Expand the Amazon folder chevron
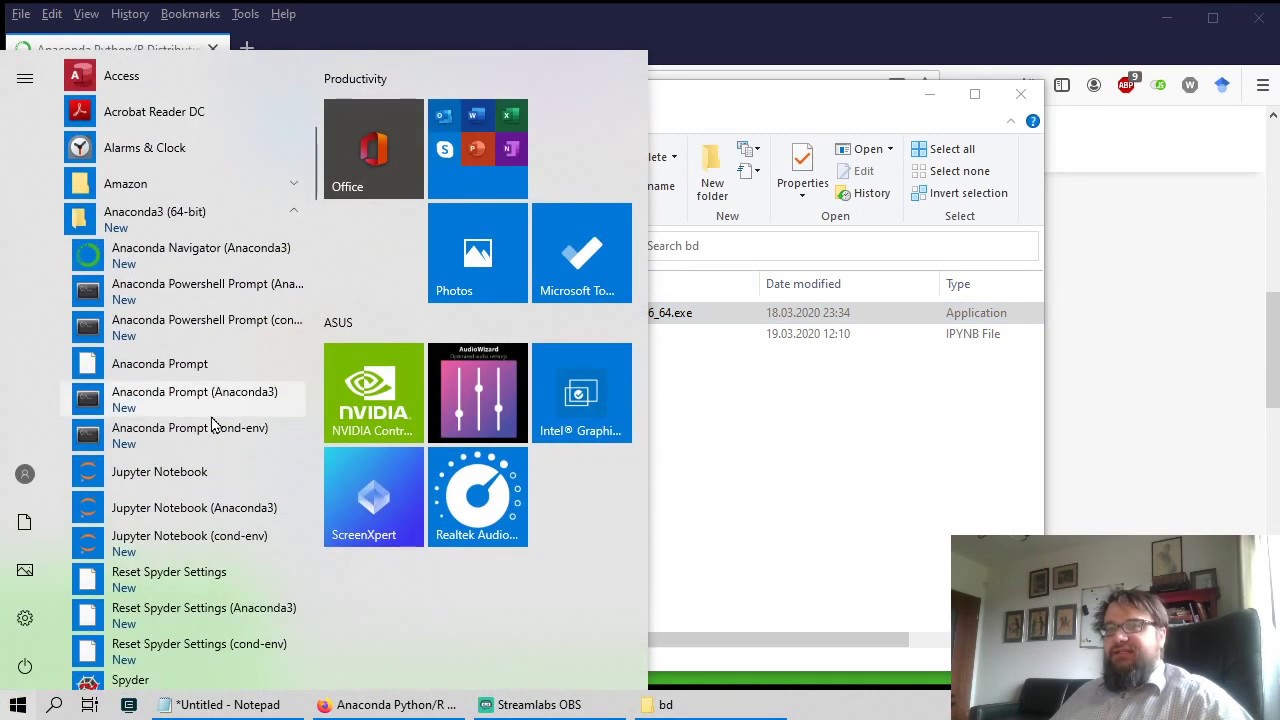Screen dimensions: 1280x720 tap(294, 184)
